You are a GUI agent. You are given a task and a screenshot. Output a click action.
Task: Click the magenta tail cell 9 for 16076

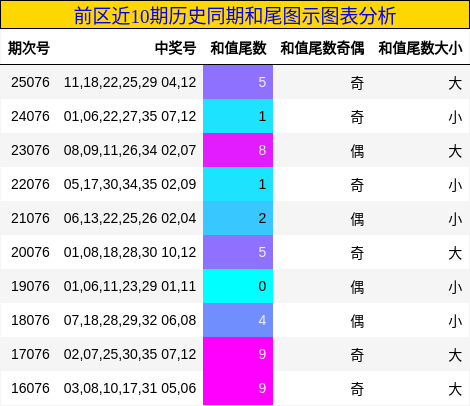(x=238, y=388)
